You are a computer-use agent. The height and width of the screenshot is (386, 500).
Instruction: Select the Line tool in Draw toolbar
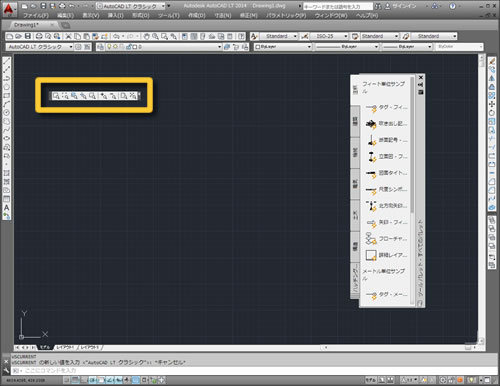(6, 61)
